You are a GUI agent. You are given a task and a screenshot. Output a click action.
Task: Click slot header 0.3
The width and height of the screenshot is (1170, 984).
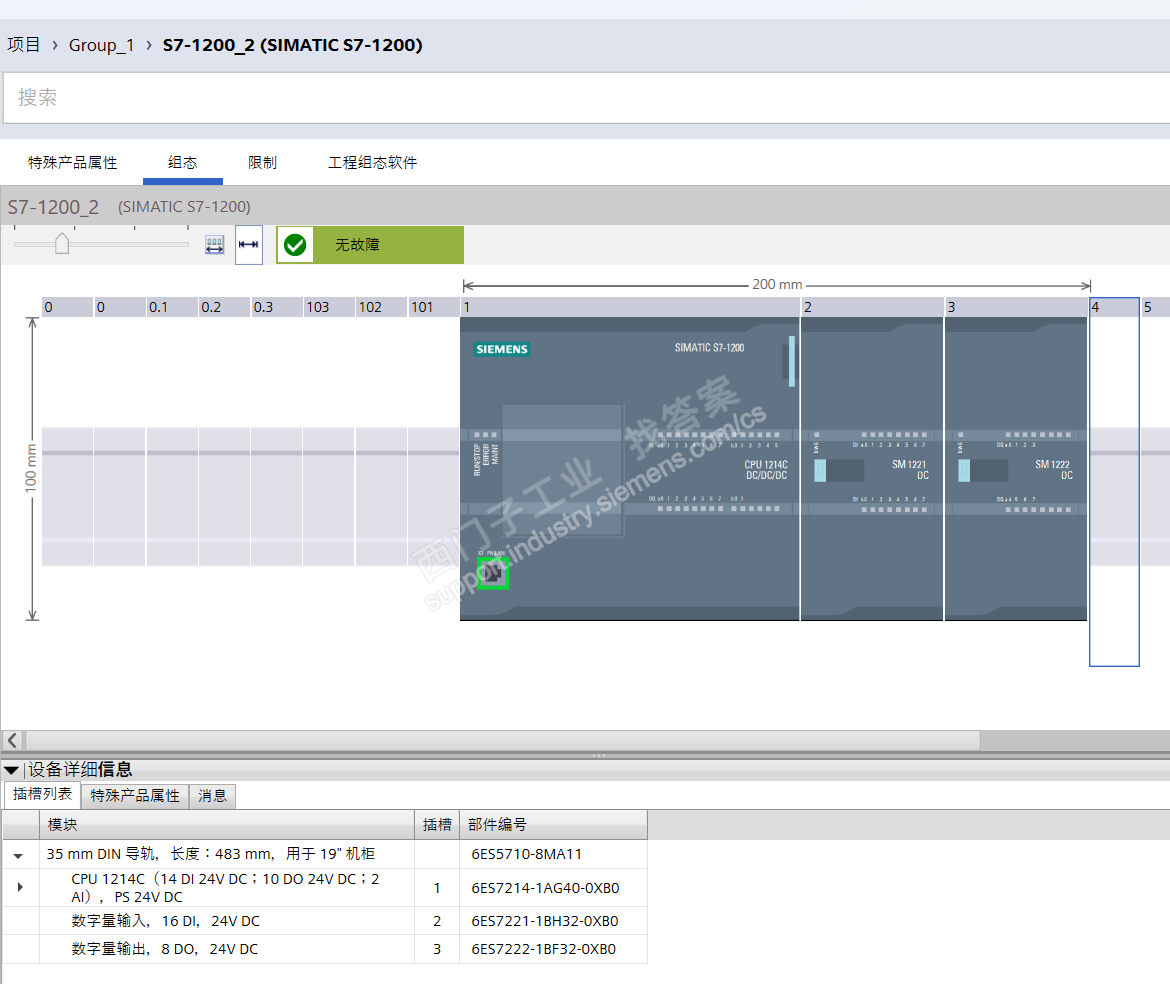pyautogui.click(x=276, y=307)
